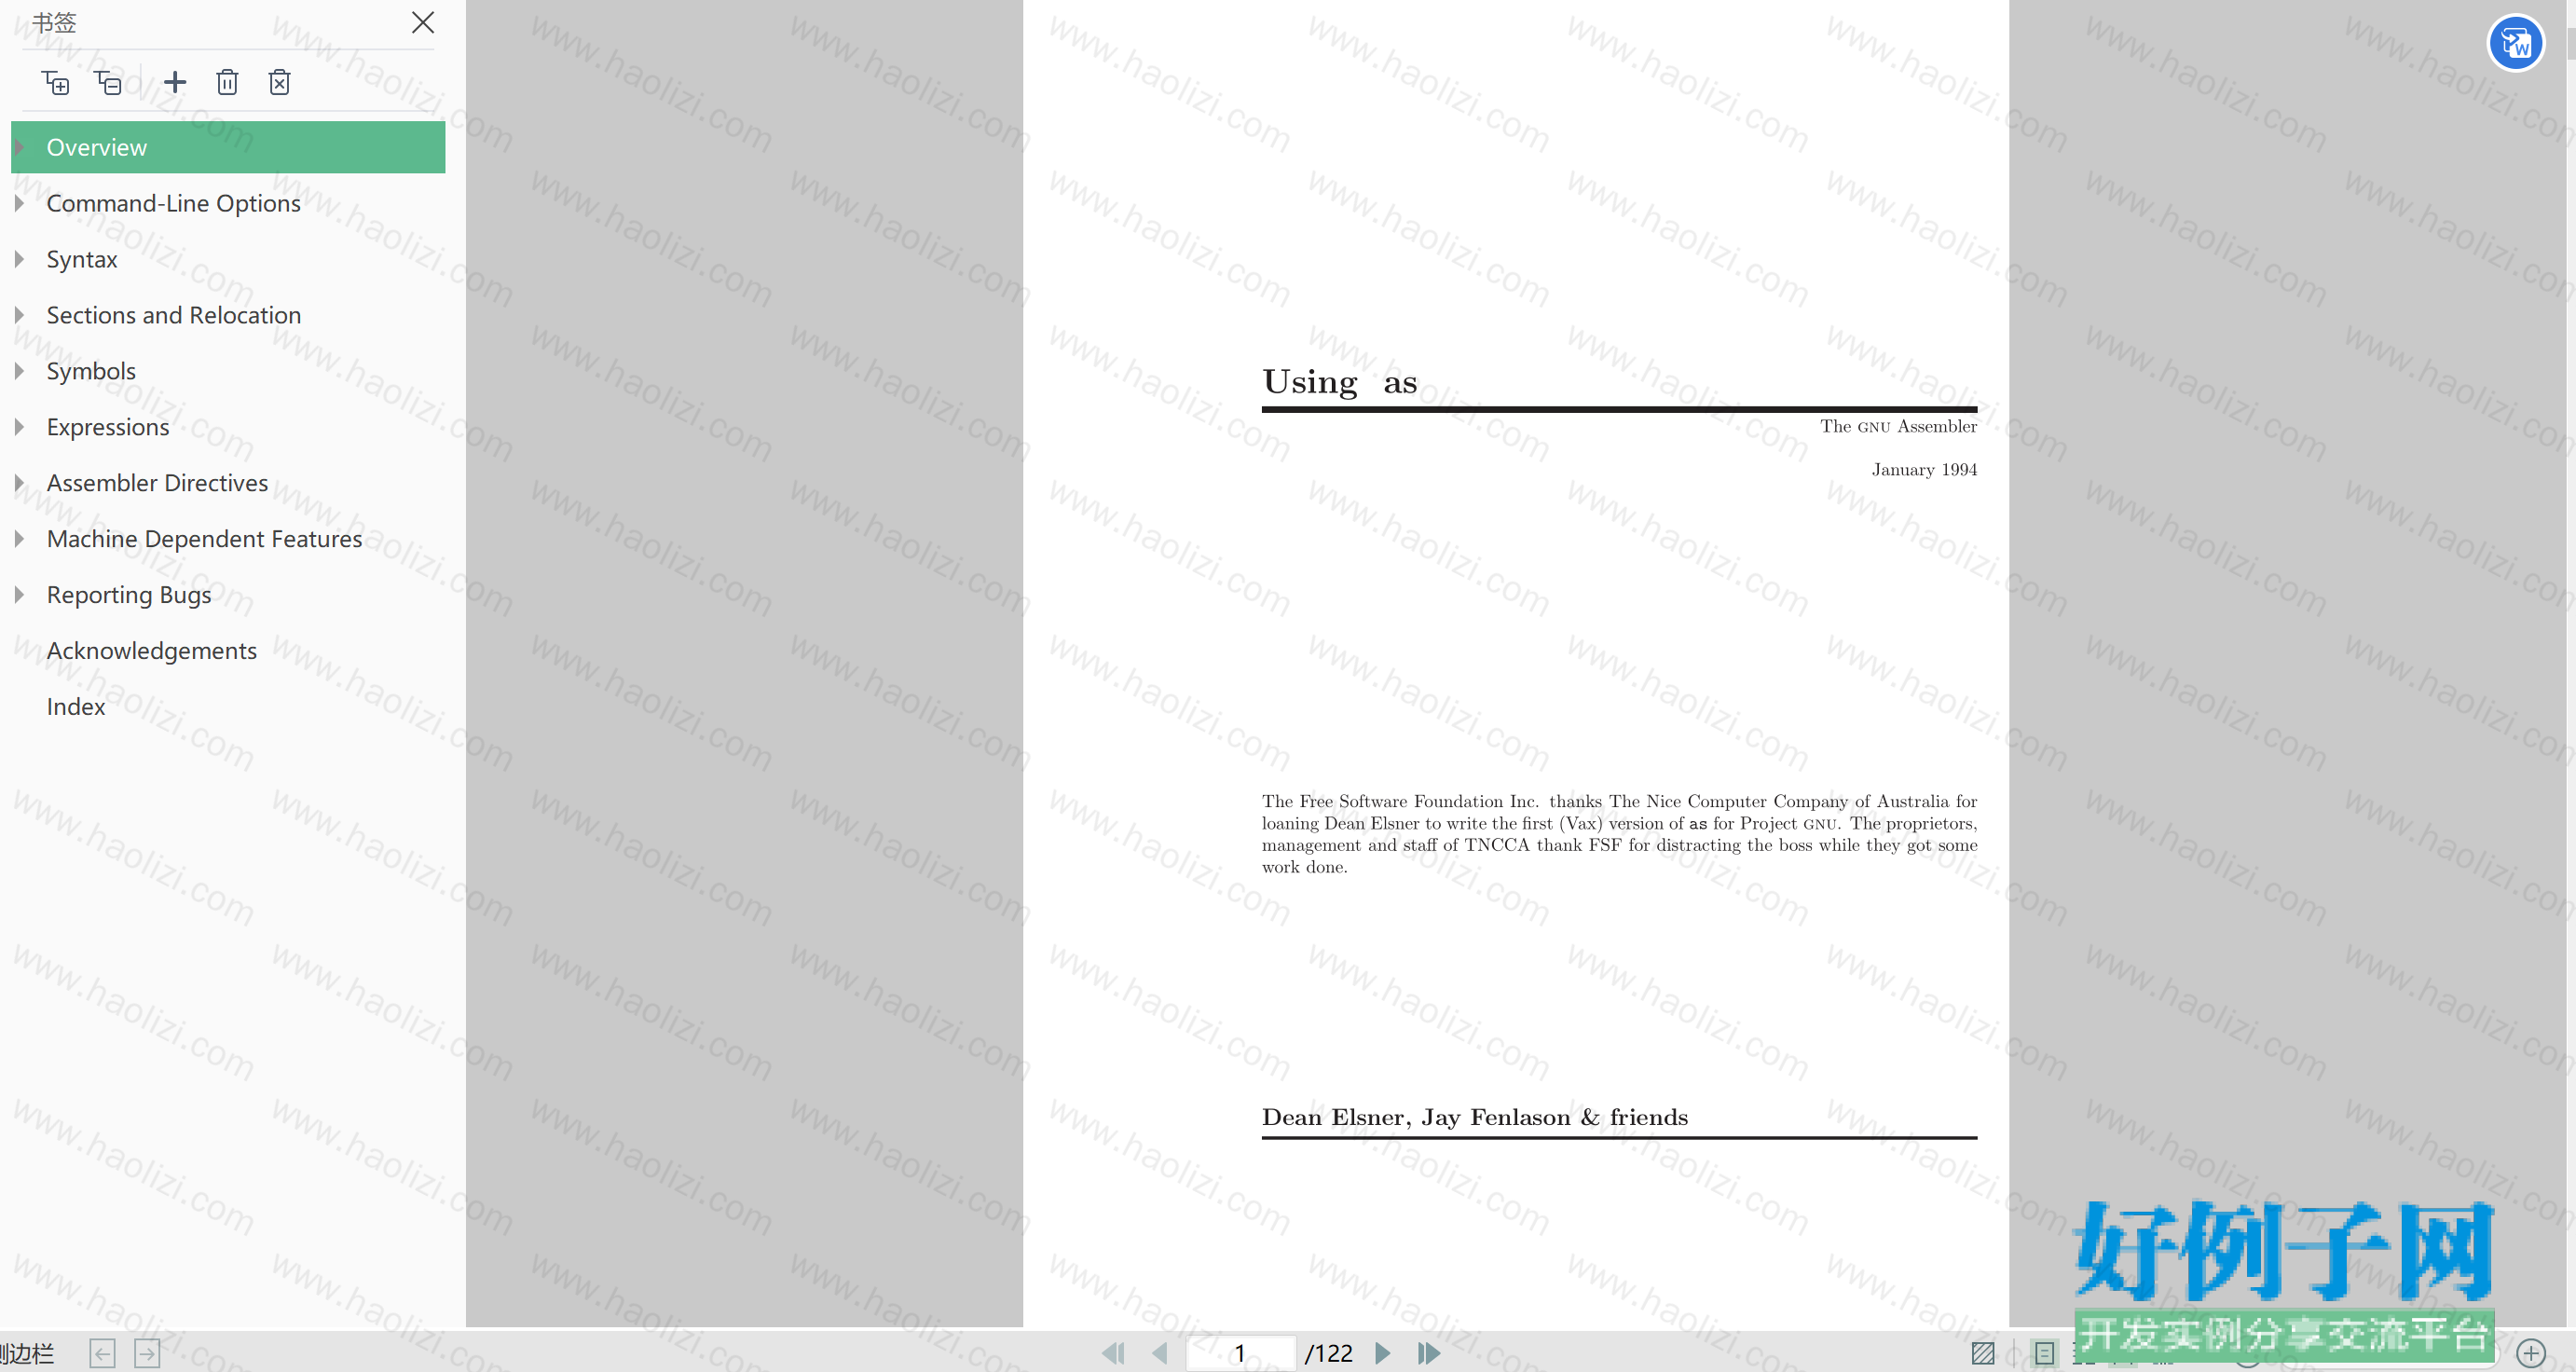The image size is (2576, 1372).
Task: Click the authors line 'Dean Elsner, Jay Fenlason & friends'
Action: click(x=1474, y=1117)
